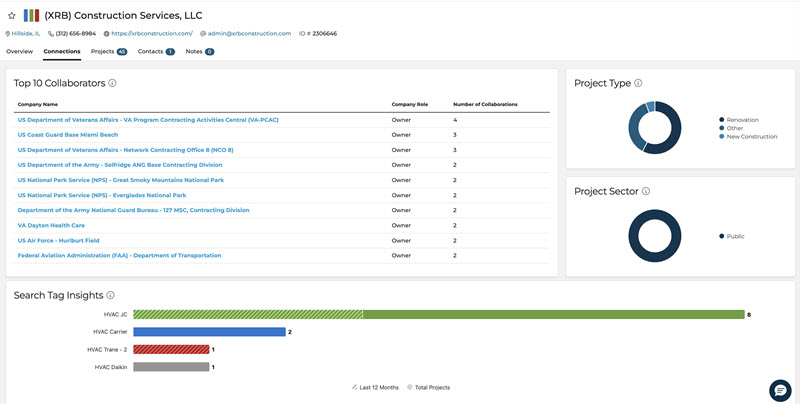
Task: Click the Project Sector donut chart
Action: (x=655, y=236)
